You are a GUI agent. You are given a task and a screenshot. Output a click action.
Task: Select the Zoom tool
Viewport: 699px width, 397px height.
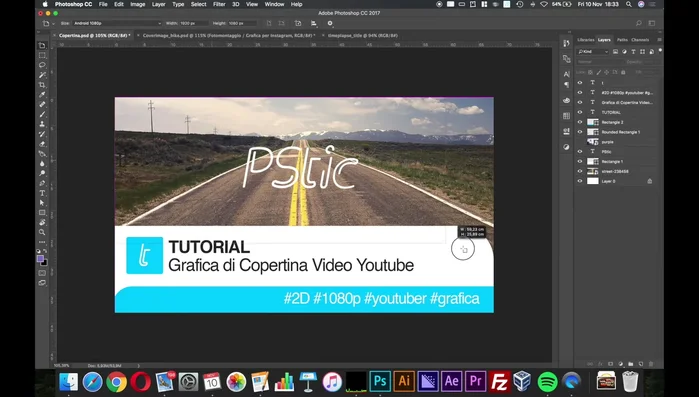(x=42, y=232)
